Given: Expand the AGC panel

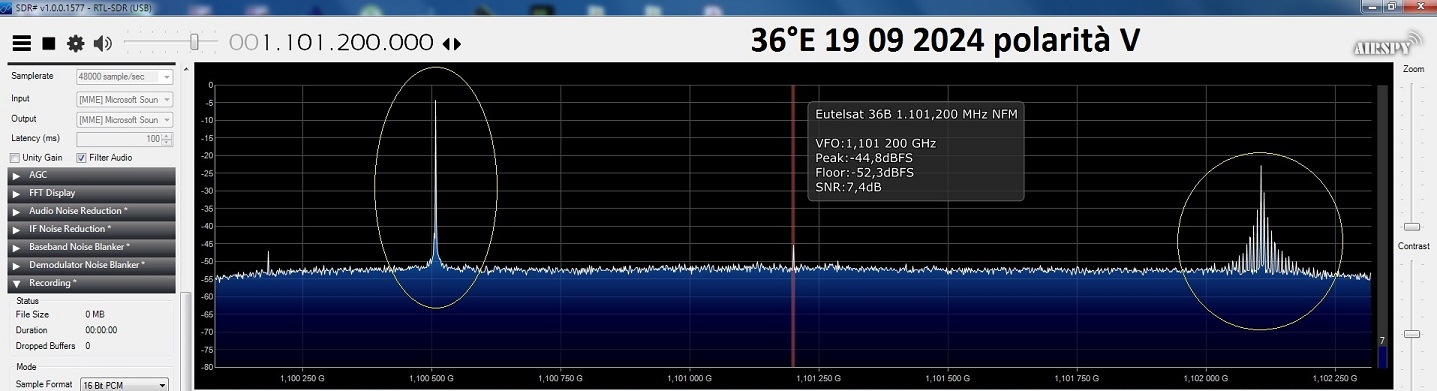Looking at the screenshot, I should [92, 175].
